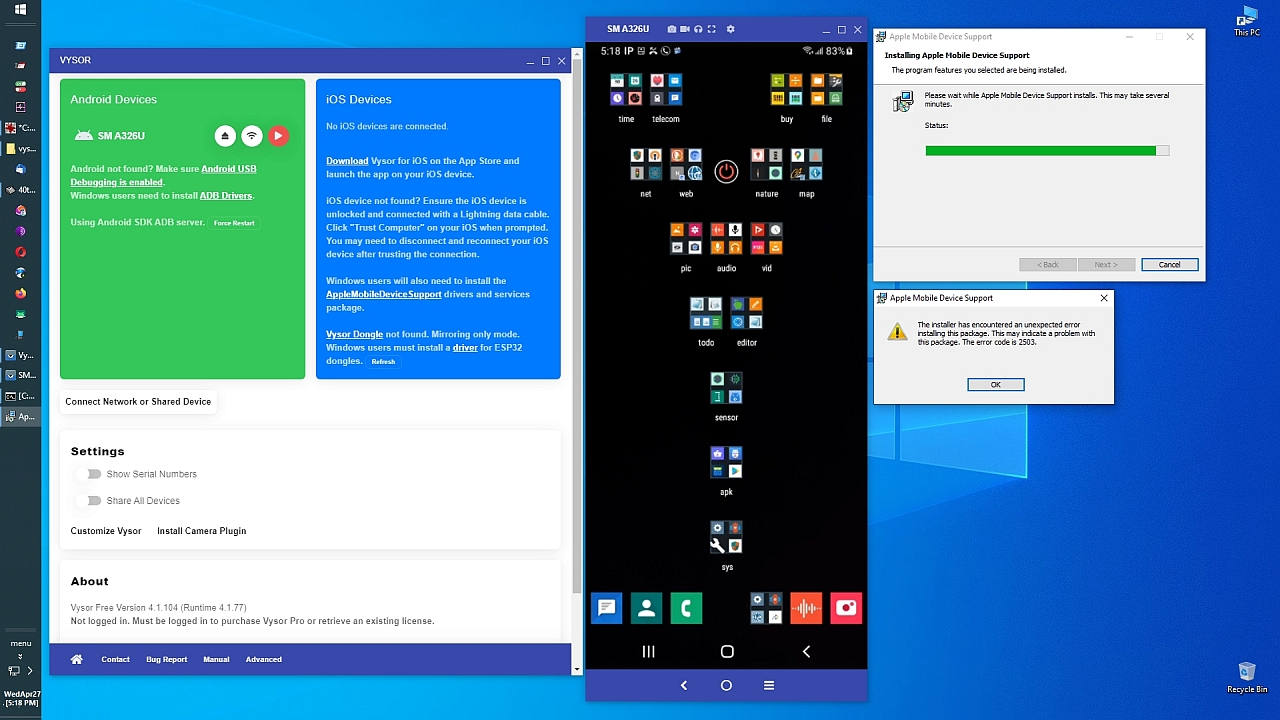Click Vysor's lower bar menu icon
1280x720 pixels.
[x=769, y=686]
